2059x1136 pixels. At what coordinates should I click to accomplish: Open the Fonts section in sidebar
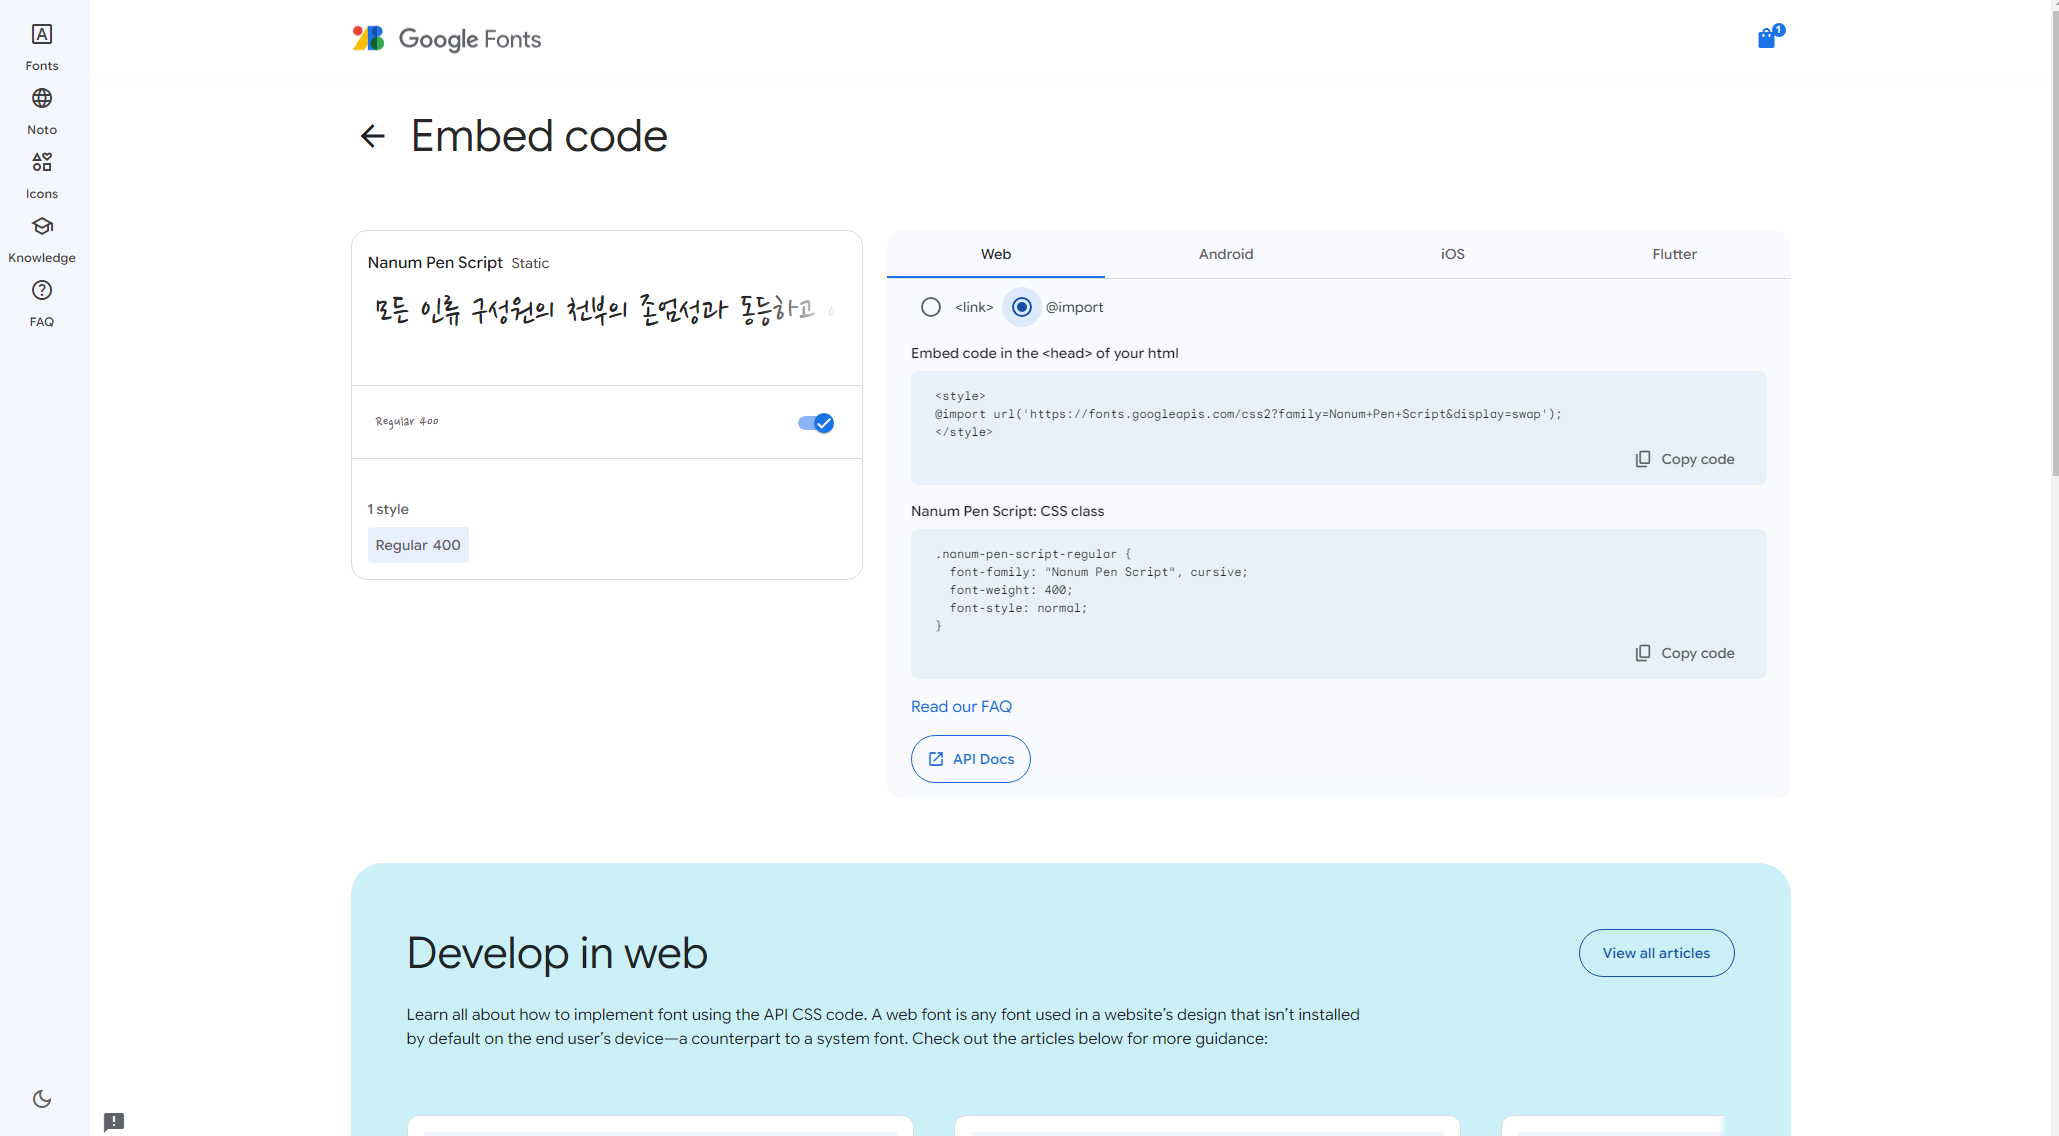(41, 47)
